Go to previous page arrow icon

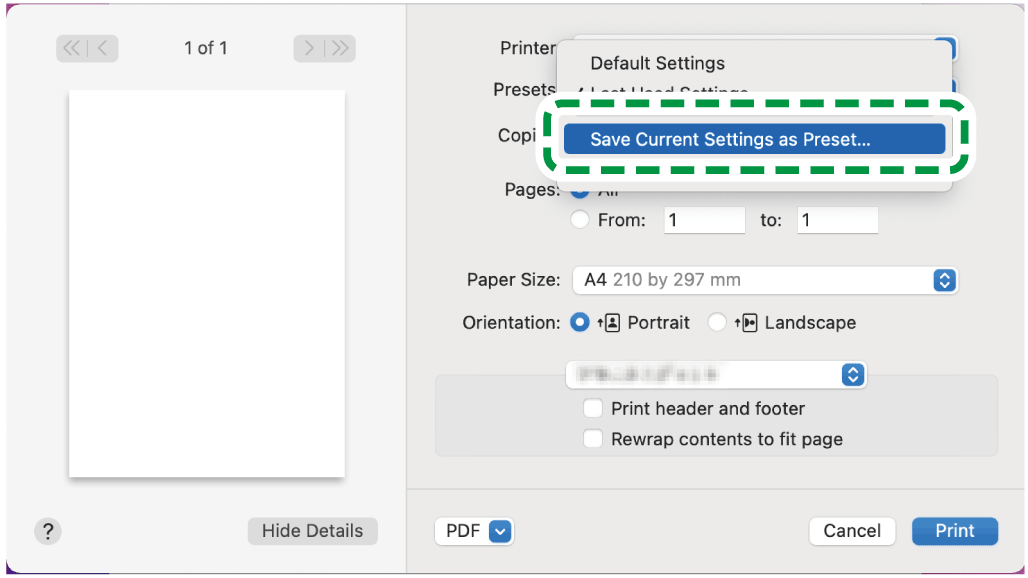(103, 48)
